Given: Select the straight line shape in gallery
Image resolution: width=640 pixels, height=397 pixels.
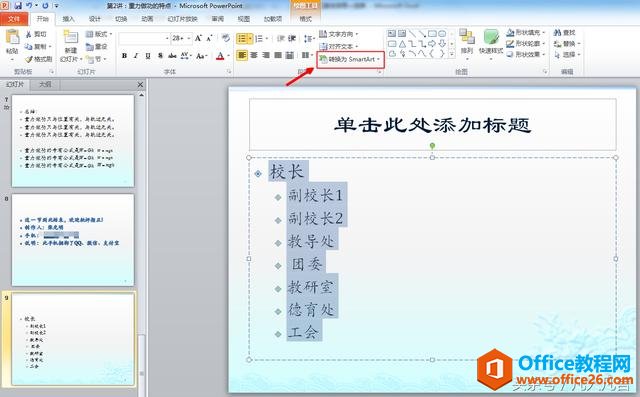Looking at the screenshot, I should [412, 33].
